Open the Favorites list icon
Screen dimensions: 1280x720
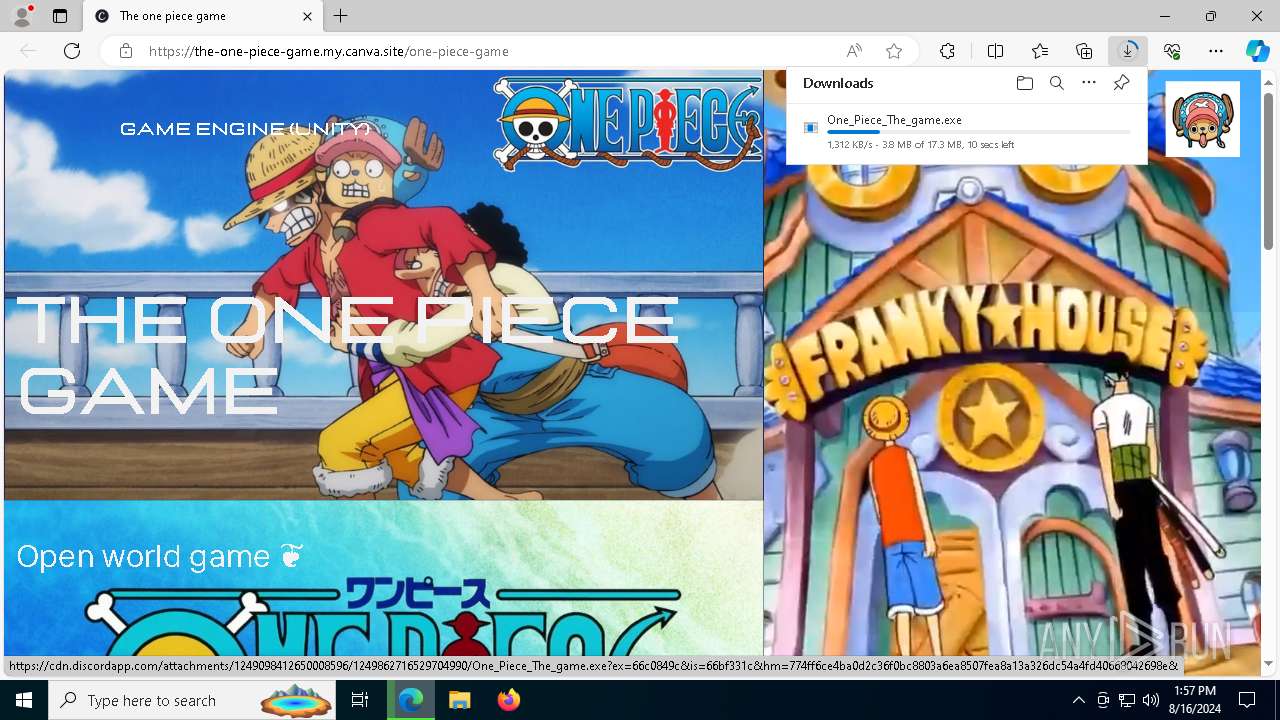pos(1040,51)
